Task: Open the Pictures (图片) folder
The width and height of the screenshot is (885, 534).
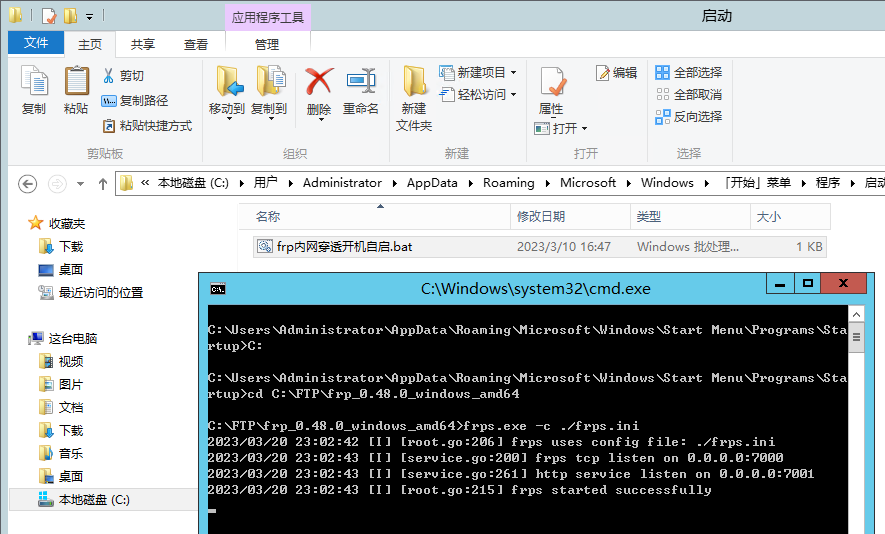Action: (x=62, y=384)
